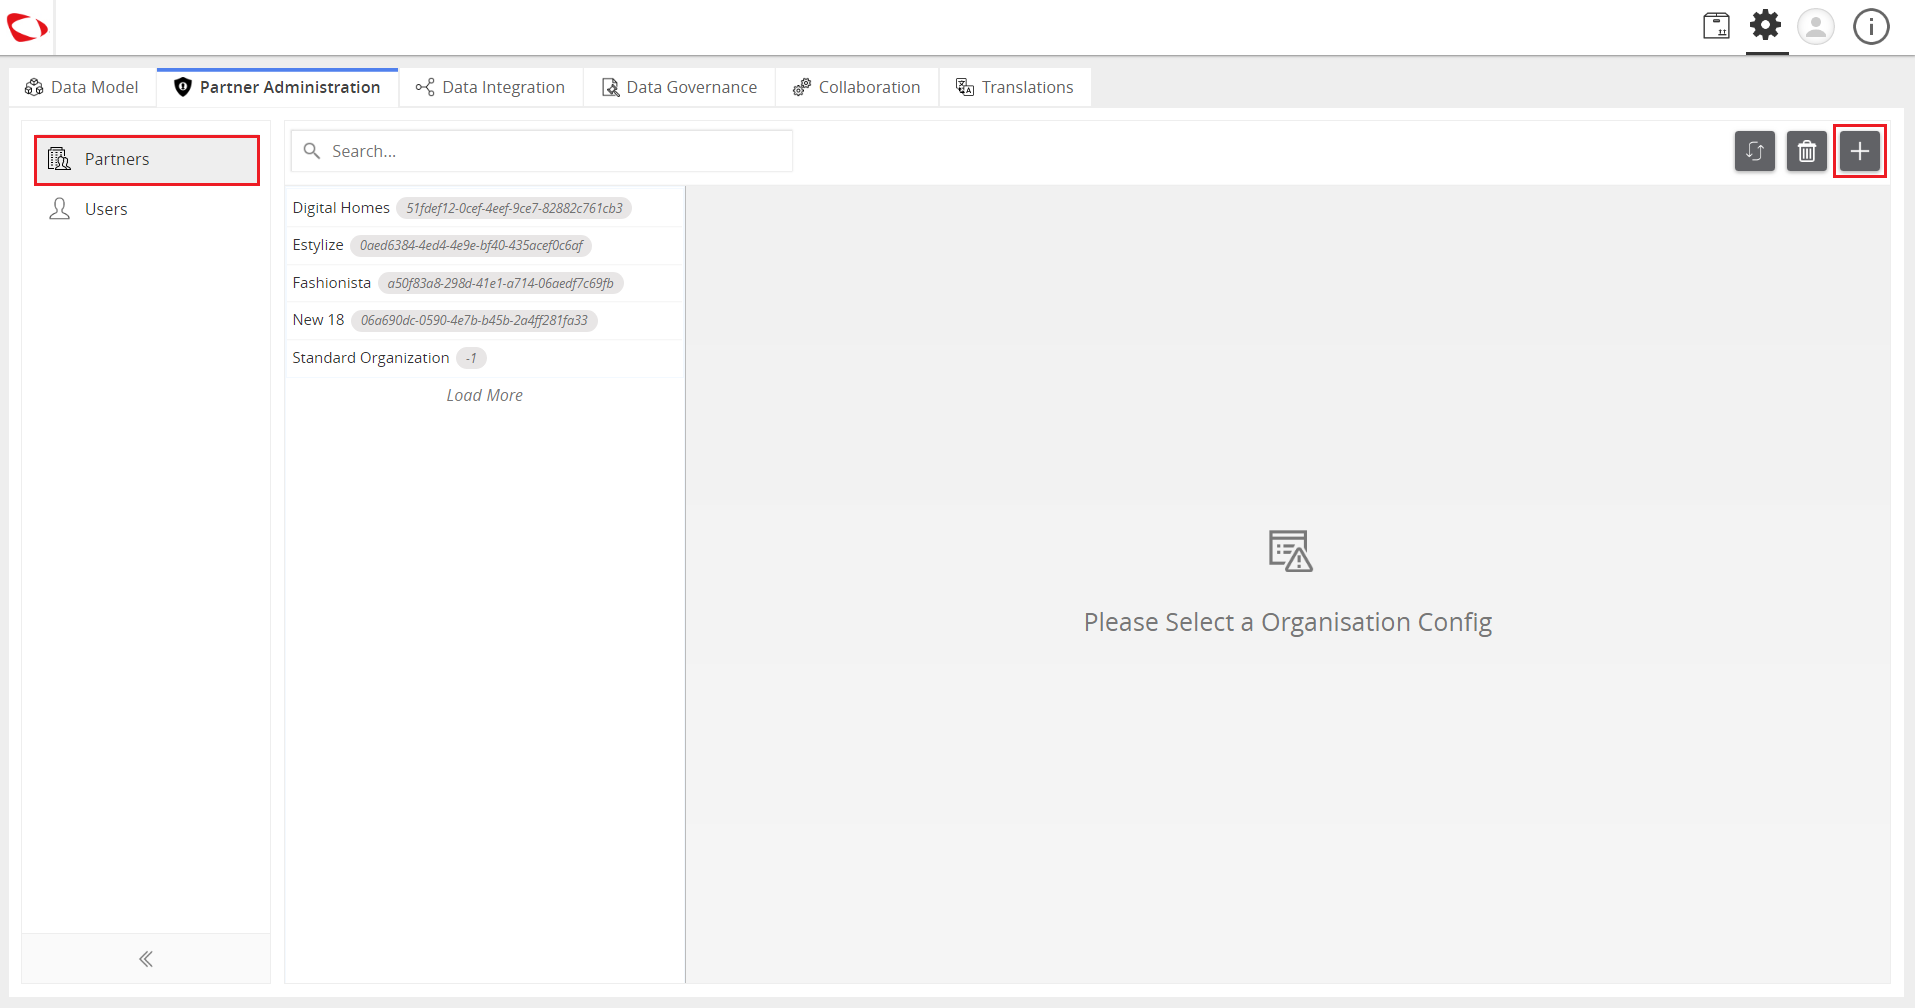Screen dimensions: 1915x1008
Task: Click the search magnifier icon
Action: (x=312, y=151)
